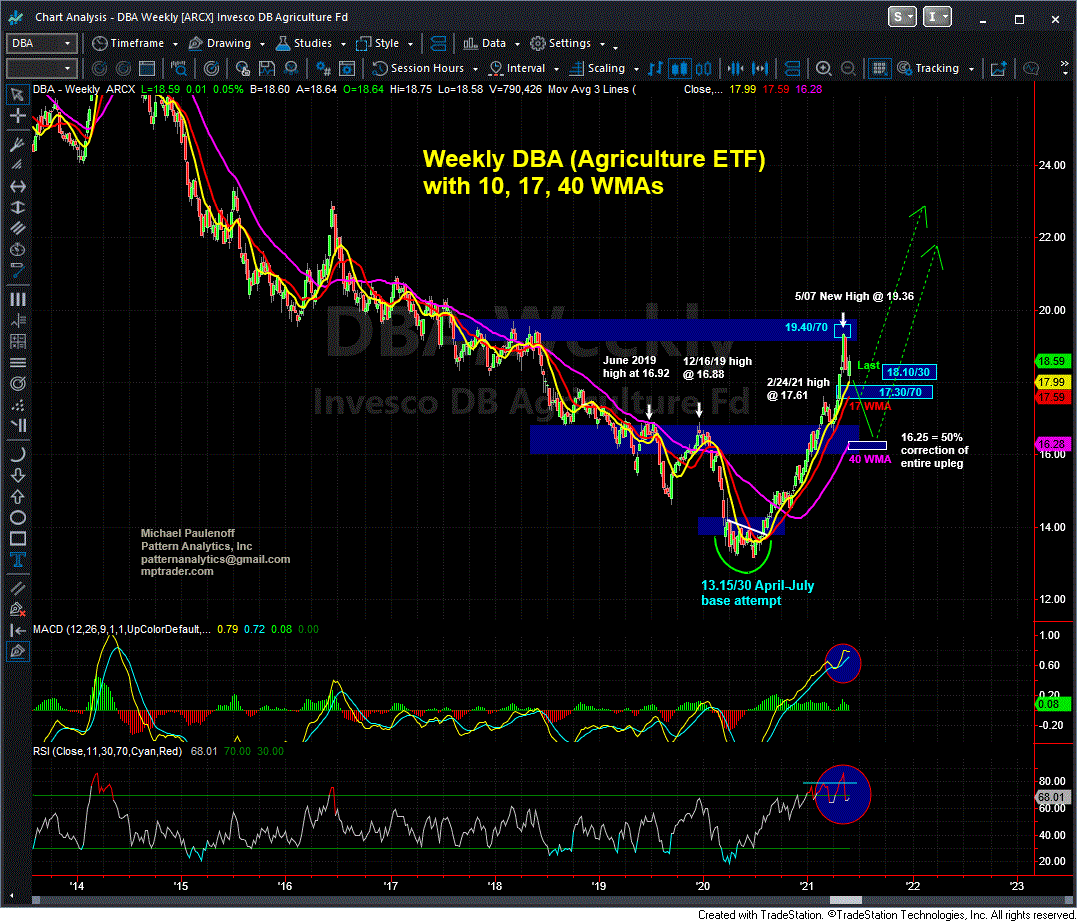The height and width of the screenshot is (921, 1077).
Task: Click the 0.08 MACD histogram value label
Action: [x=1052, y=703]
